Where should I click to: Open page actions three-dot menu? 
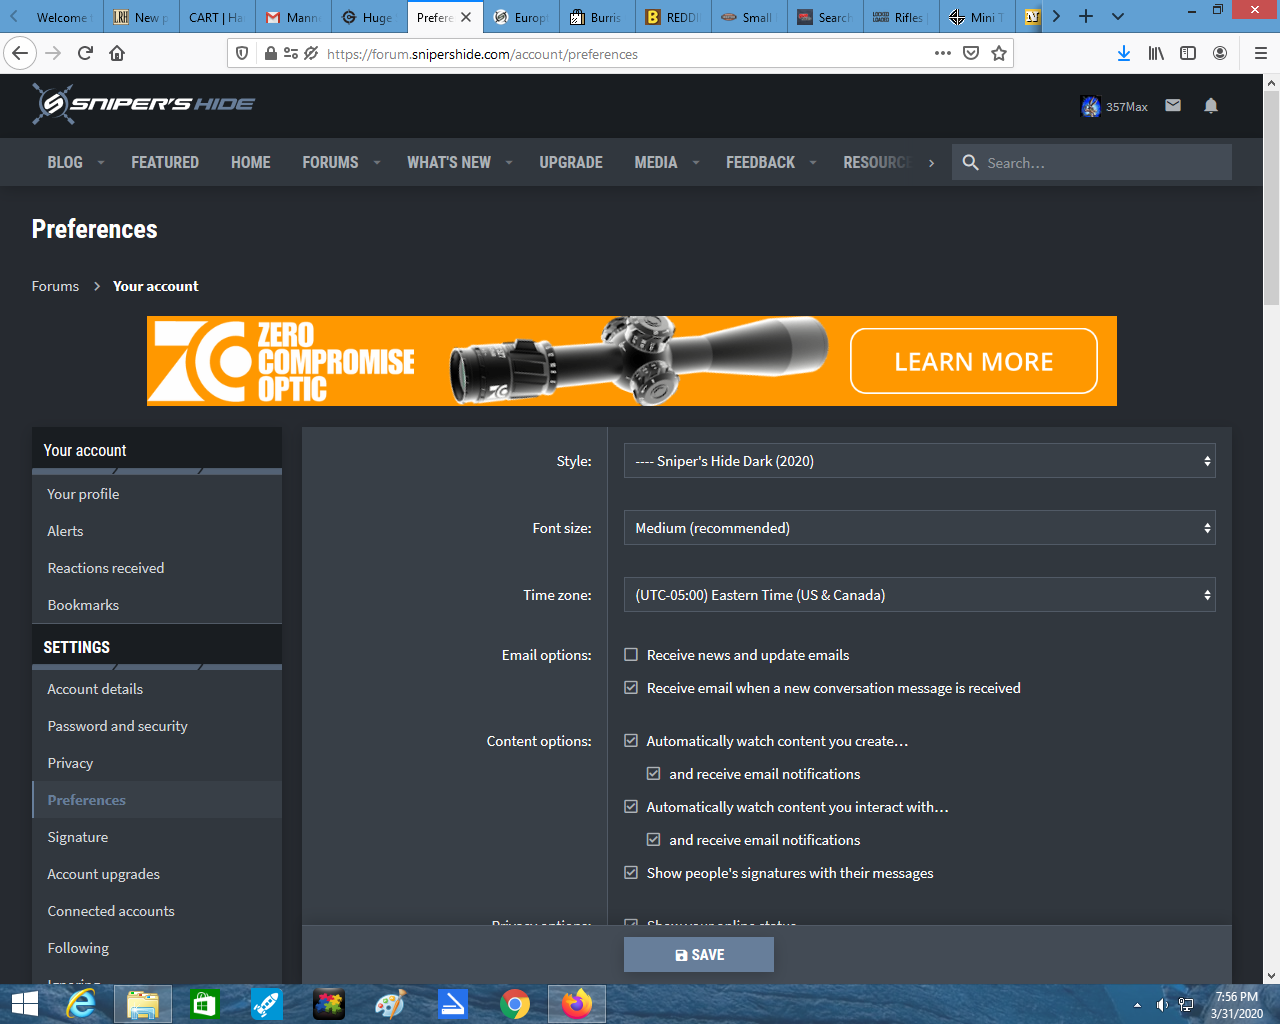[x=942, y=53]
